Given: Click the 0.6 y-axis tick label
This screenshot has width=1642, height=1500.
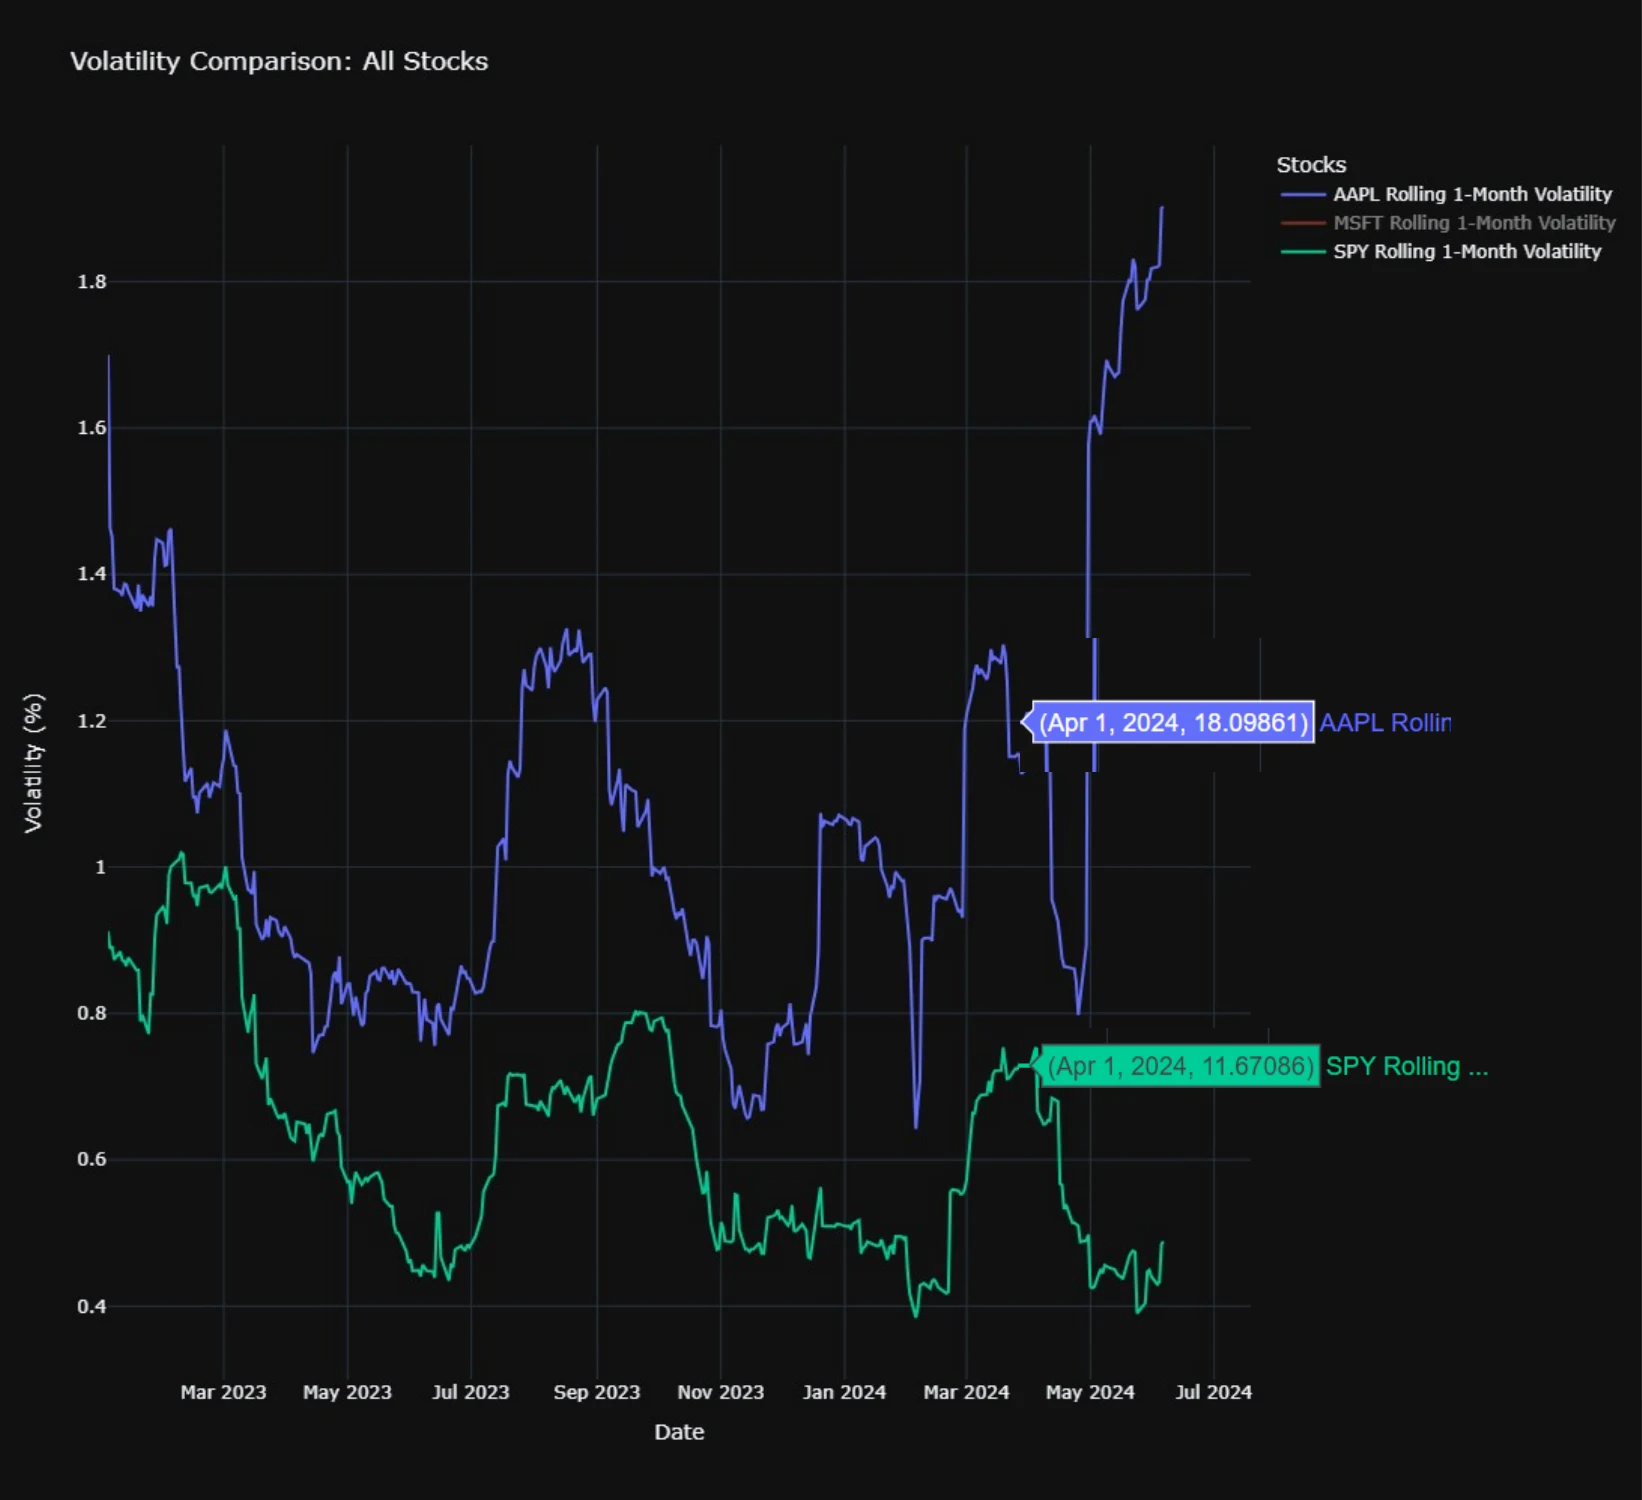Looking at the screenshot, I should click(x=92, y=1159).
